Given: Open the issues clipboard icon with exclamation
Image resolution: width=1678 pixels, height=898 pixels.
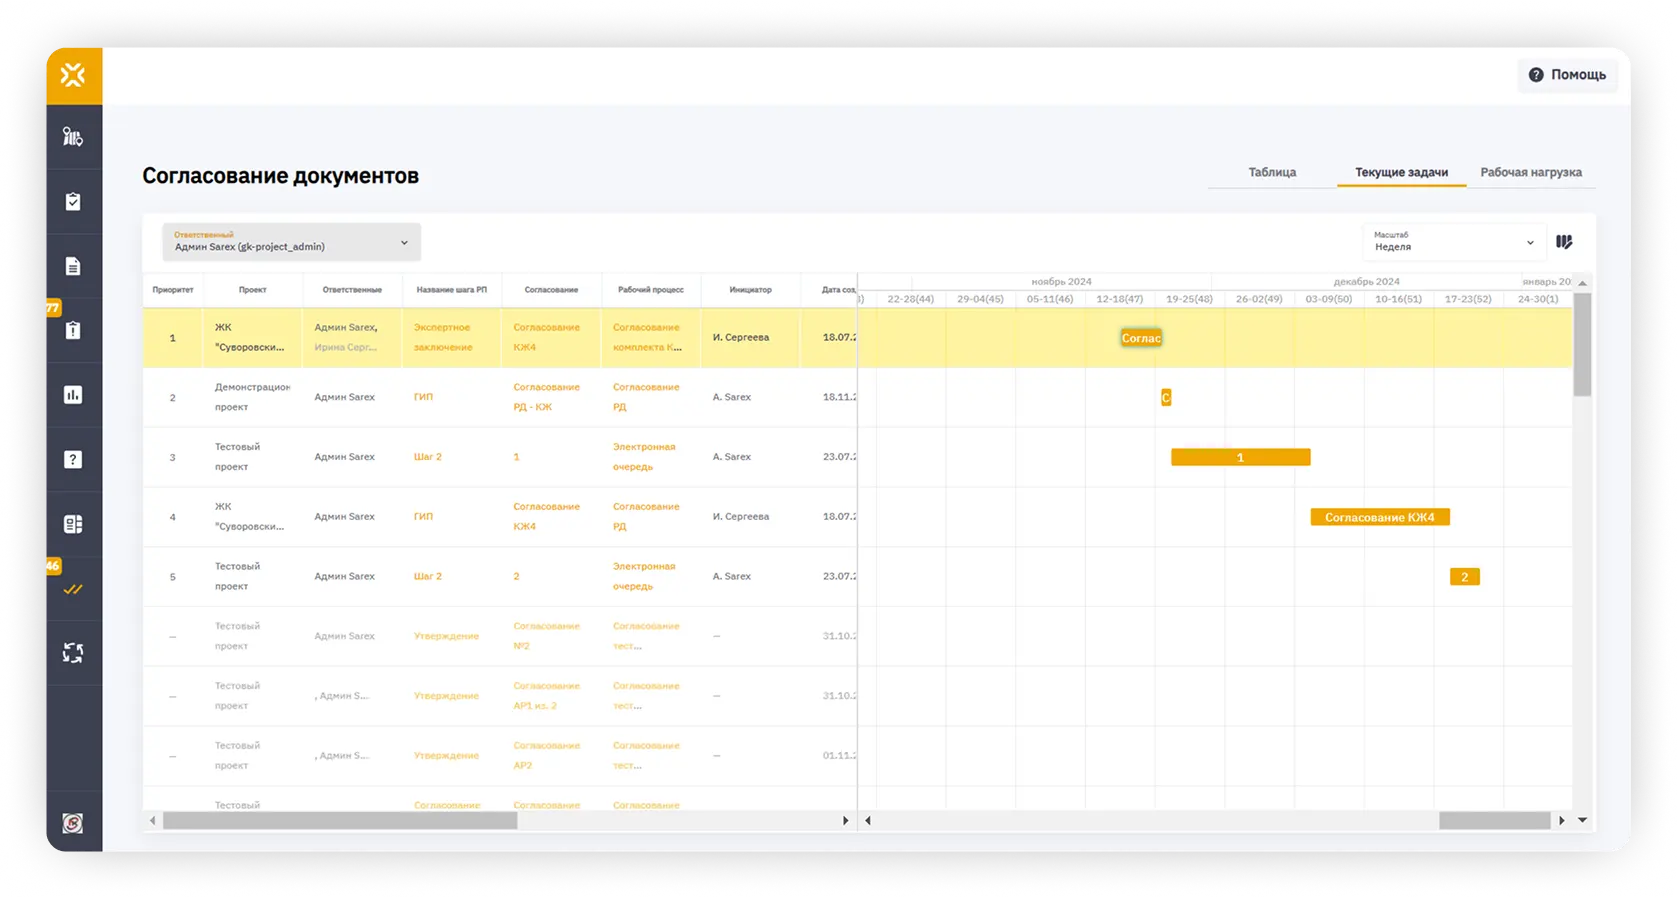Looking at the screenshot, I should (x=73, y=330).
